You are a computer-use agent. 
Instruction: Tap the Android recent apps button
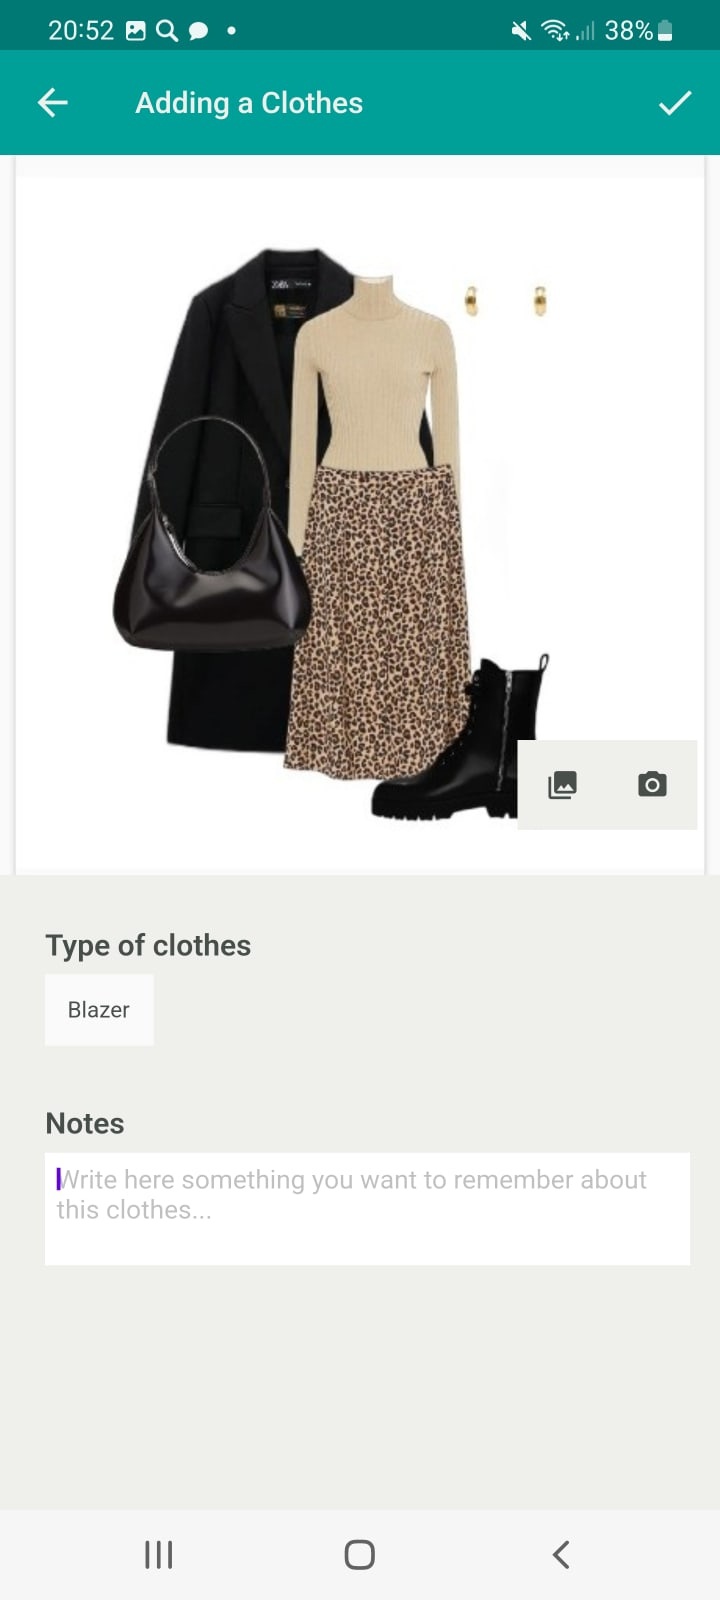[x=159, y=1554]
